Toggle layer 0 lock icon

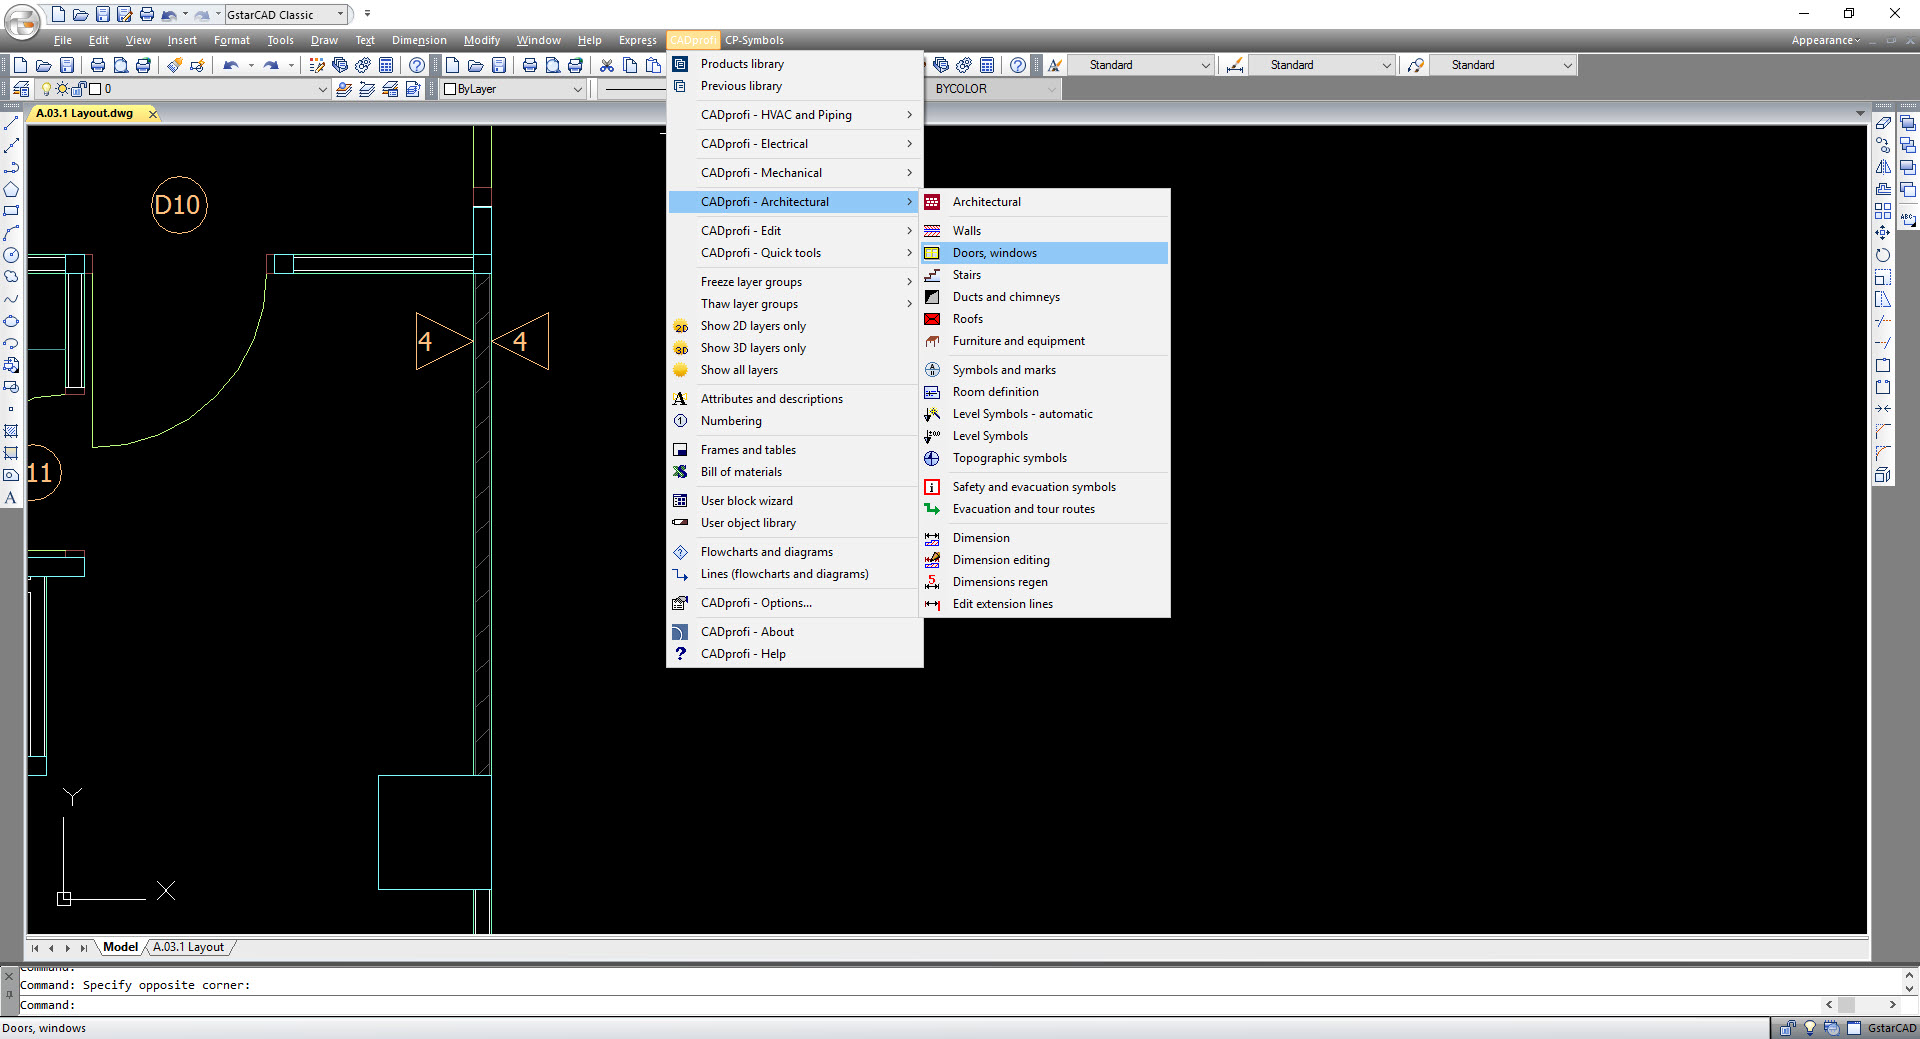tap(80, 89)
